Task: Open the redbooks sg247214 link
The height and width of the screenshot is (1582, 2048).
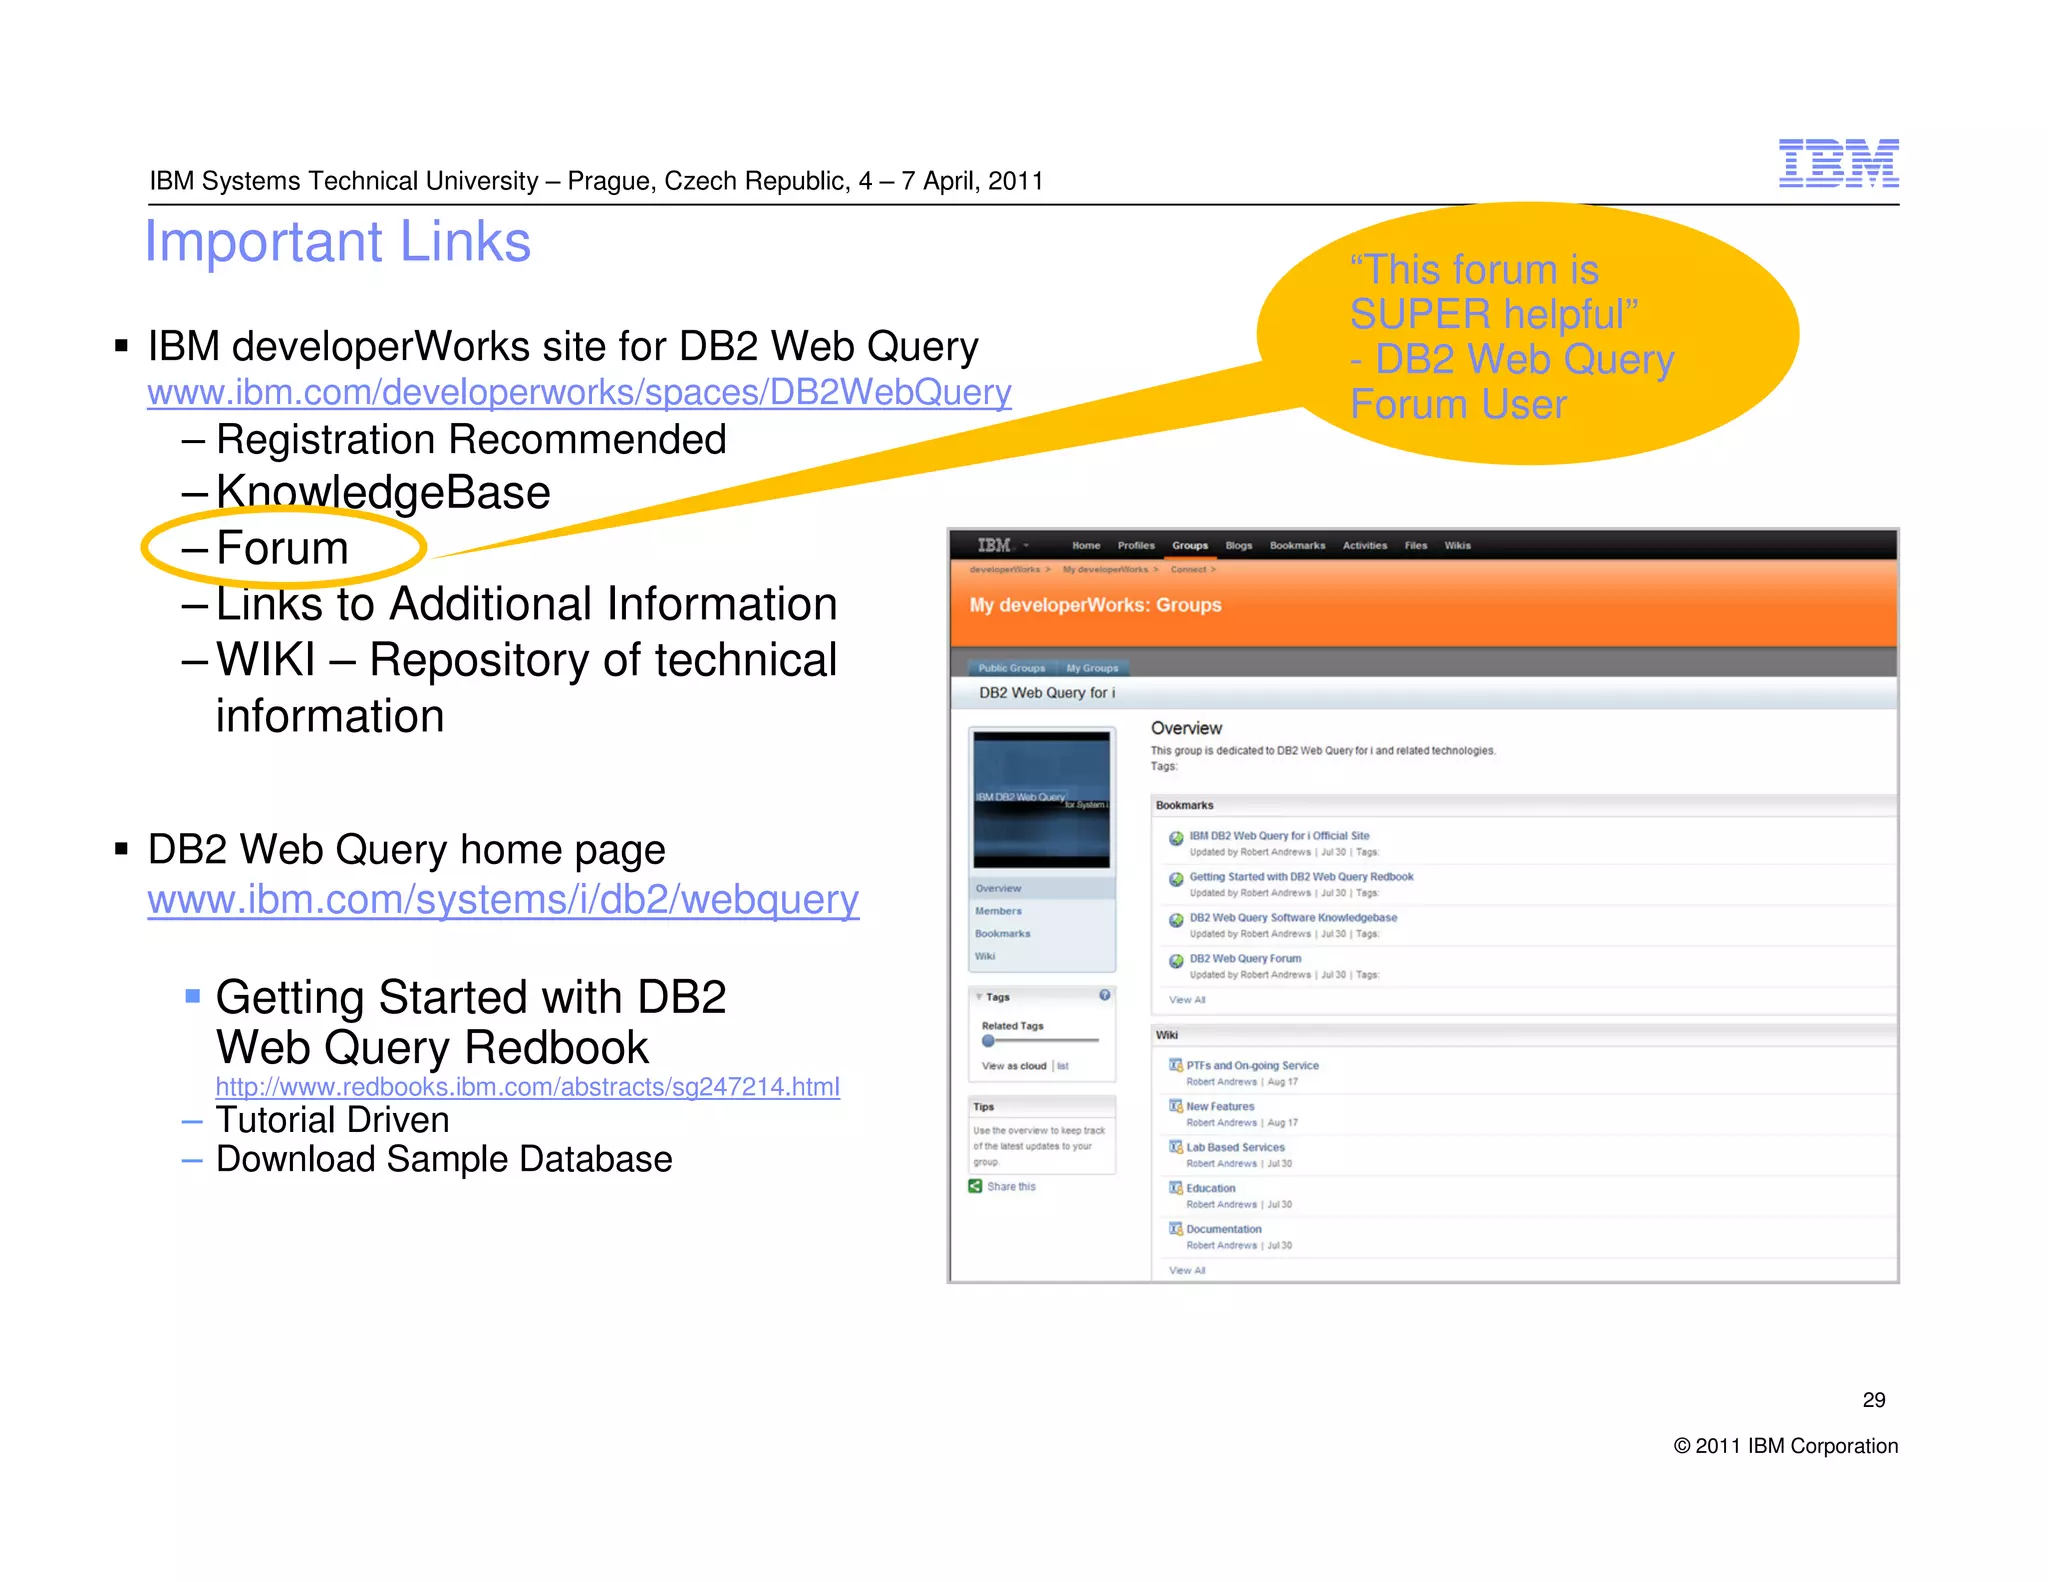Action: (x=527, y=1087)
